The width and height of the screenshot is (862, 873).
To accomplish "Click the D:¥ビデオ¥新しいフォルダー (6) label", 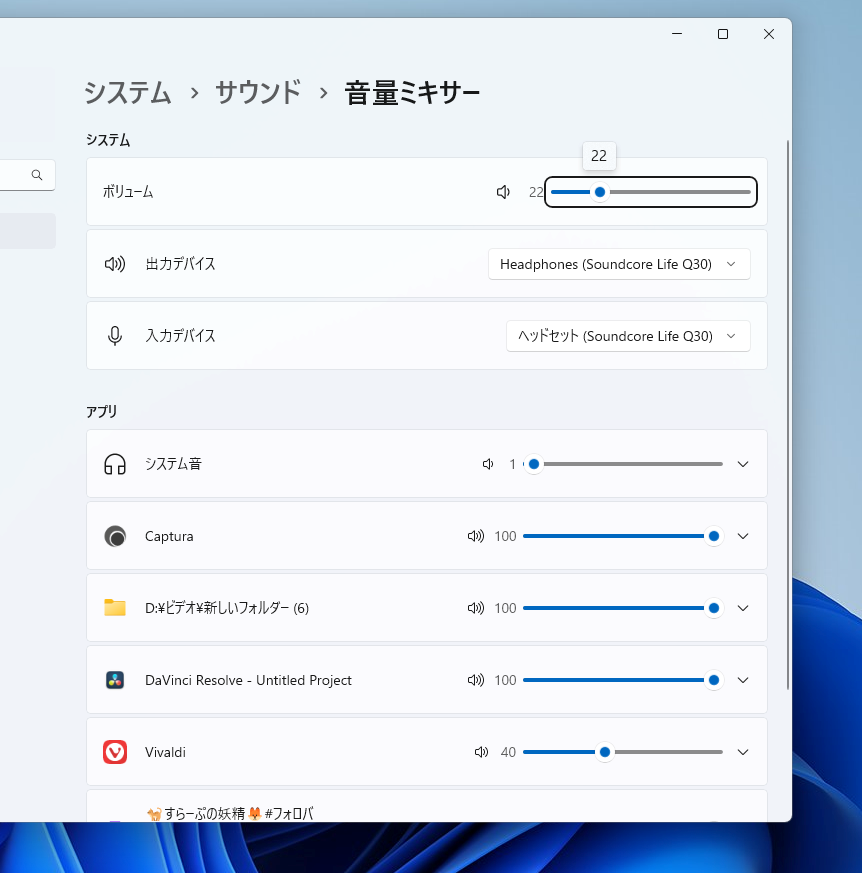I will [x=227, y=608].
